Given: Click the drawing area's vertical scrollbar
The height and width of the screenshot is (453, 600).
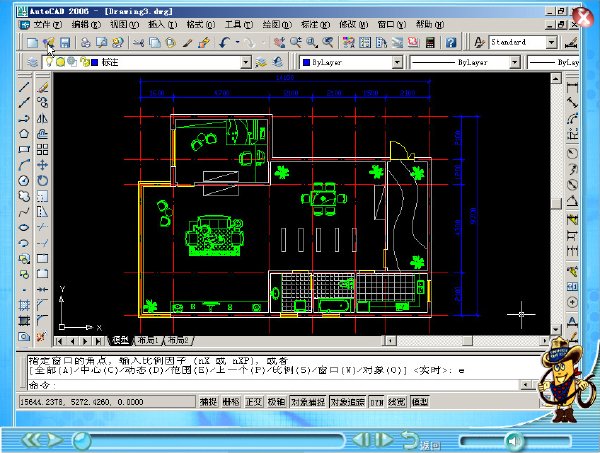Looking at the screenshot, I should 556,204.
